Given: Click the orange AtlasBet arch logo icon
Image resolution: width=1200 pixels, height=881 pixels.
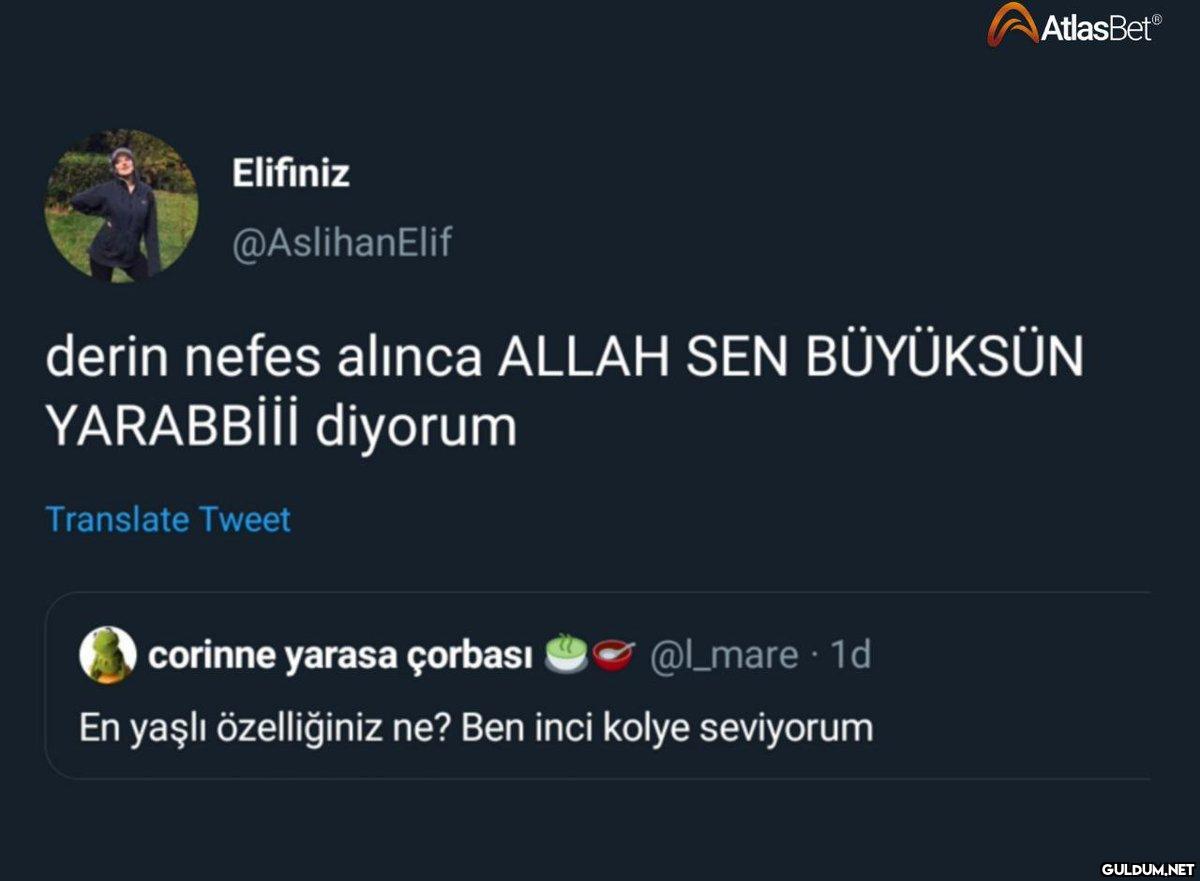Looking at the screenshot, I should point(1012,25).
